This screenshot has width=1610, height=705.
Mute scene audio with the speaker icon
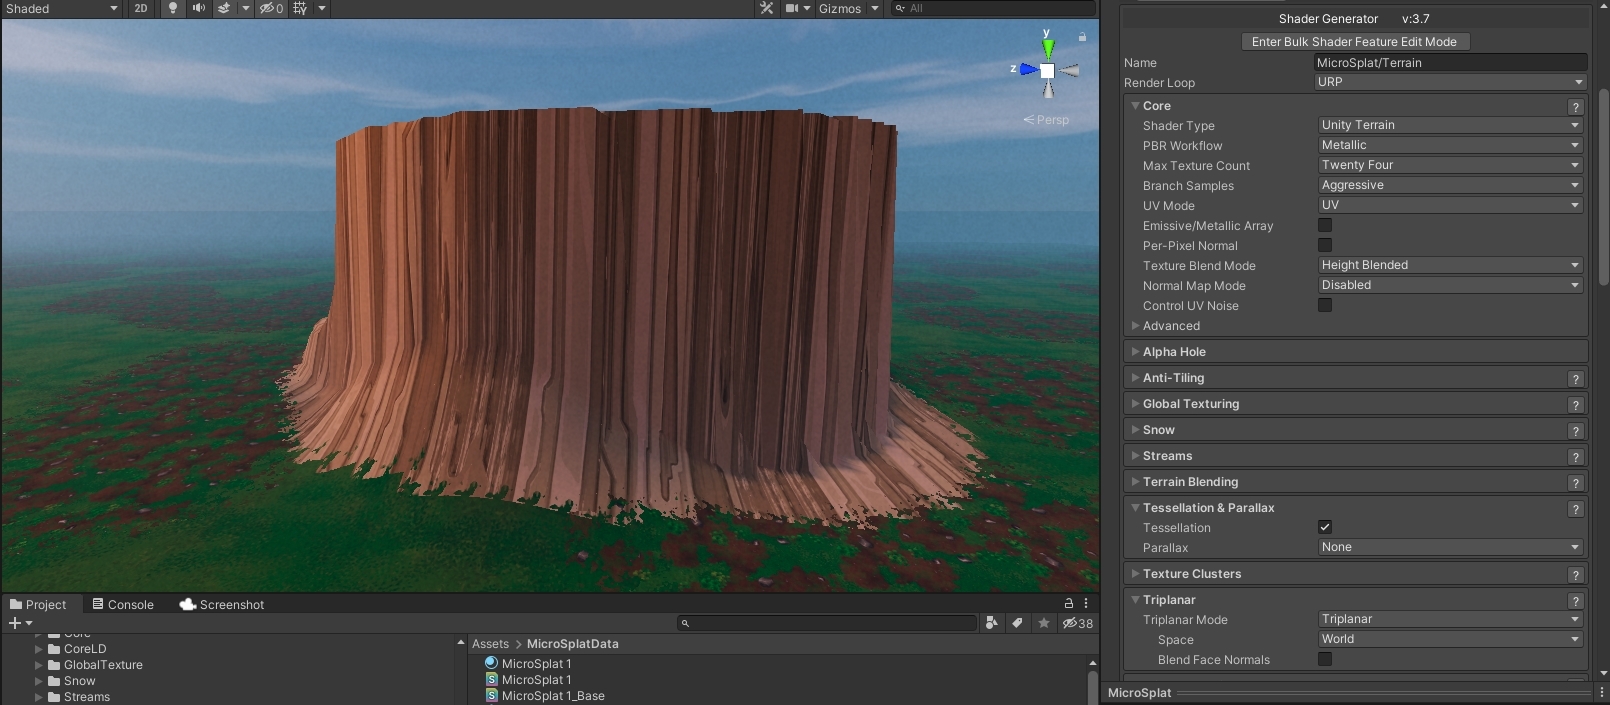point(198,8)
